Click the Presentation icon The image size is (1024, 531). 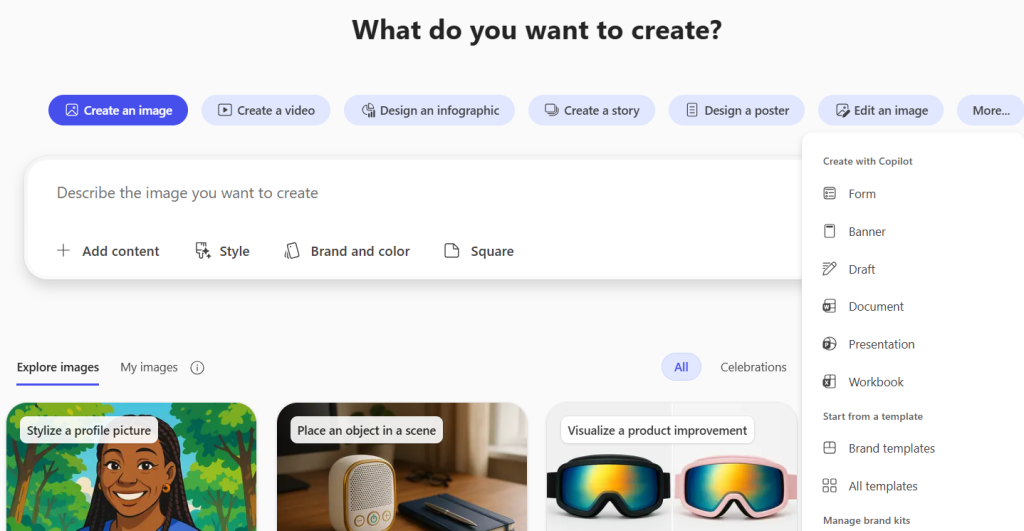[x=829, y=344]
